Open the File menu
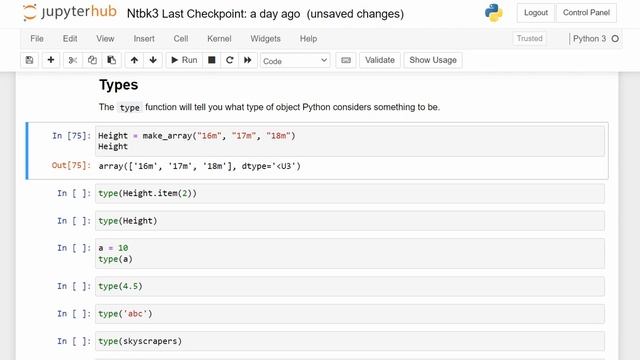Viewport: 640px width, 360px height. pyautogui.click(x=37, y=39)
